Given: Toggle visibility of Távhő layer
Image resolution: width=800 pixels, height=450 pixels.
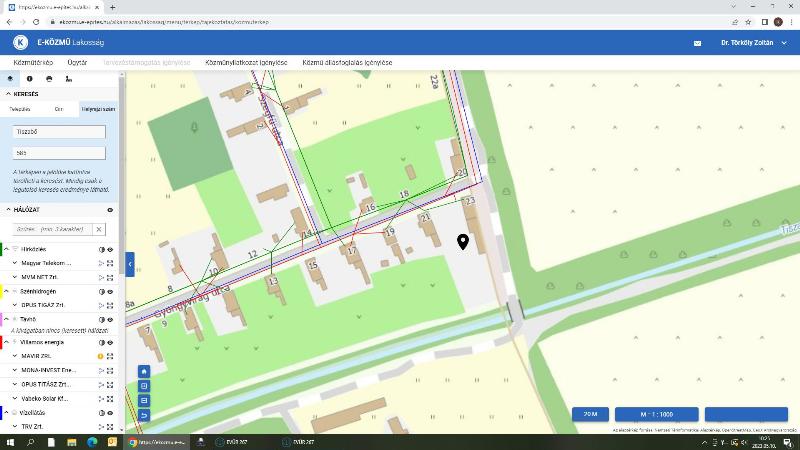Looking at the screenshot, I should click(110, 320).
